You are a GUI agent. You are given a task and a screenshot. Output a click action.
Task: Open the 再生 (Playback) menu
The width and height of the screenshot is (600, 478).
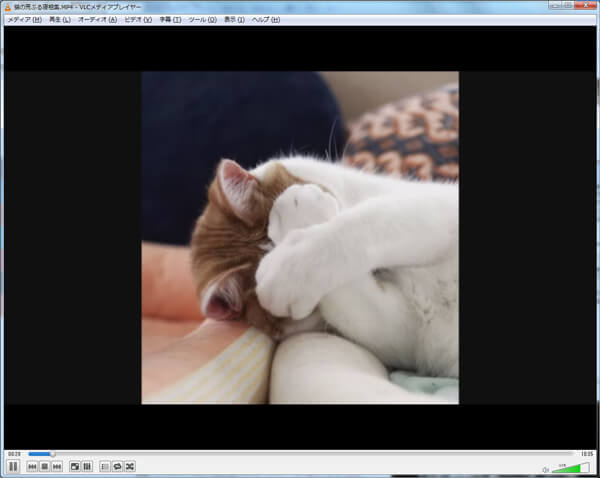point(60,19)
